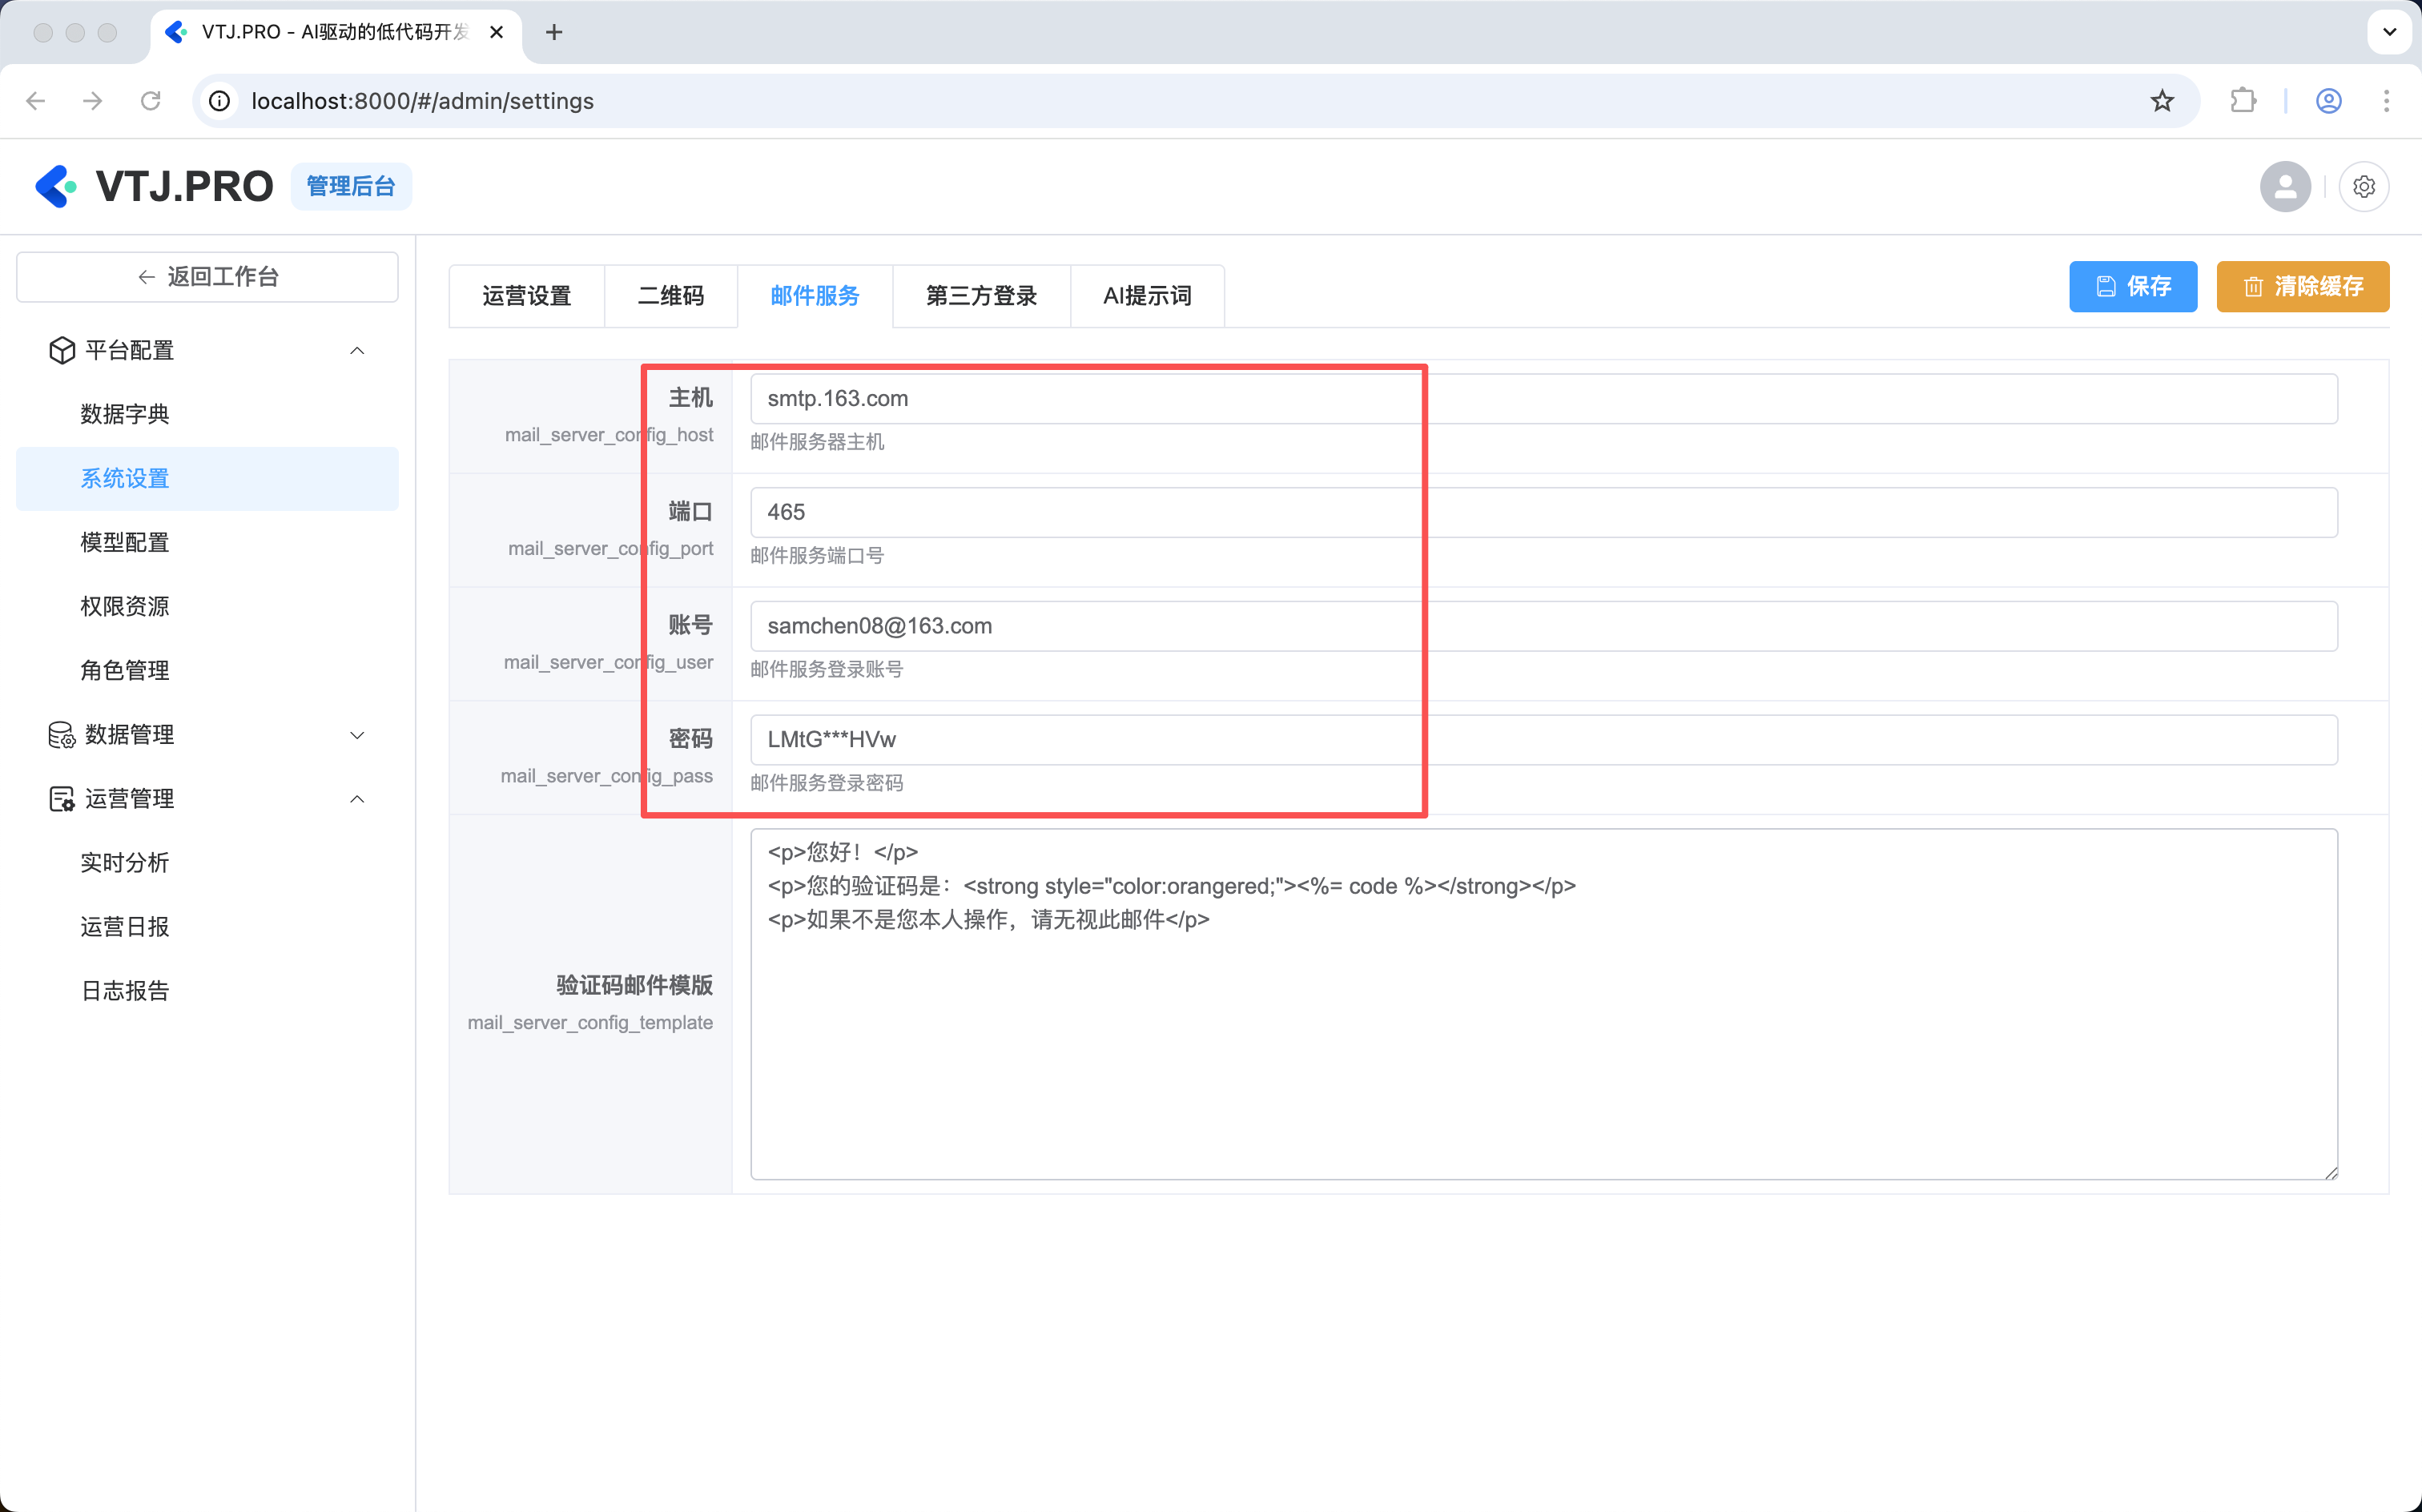The height and width of the screenshot is (1512, 2422).
Task: Open the browser extensions puzzle icon
Action: tap(2243, 101)
